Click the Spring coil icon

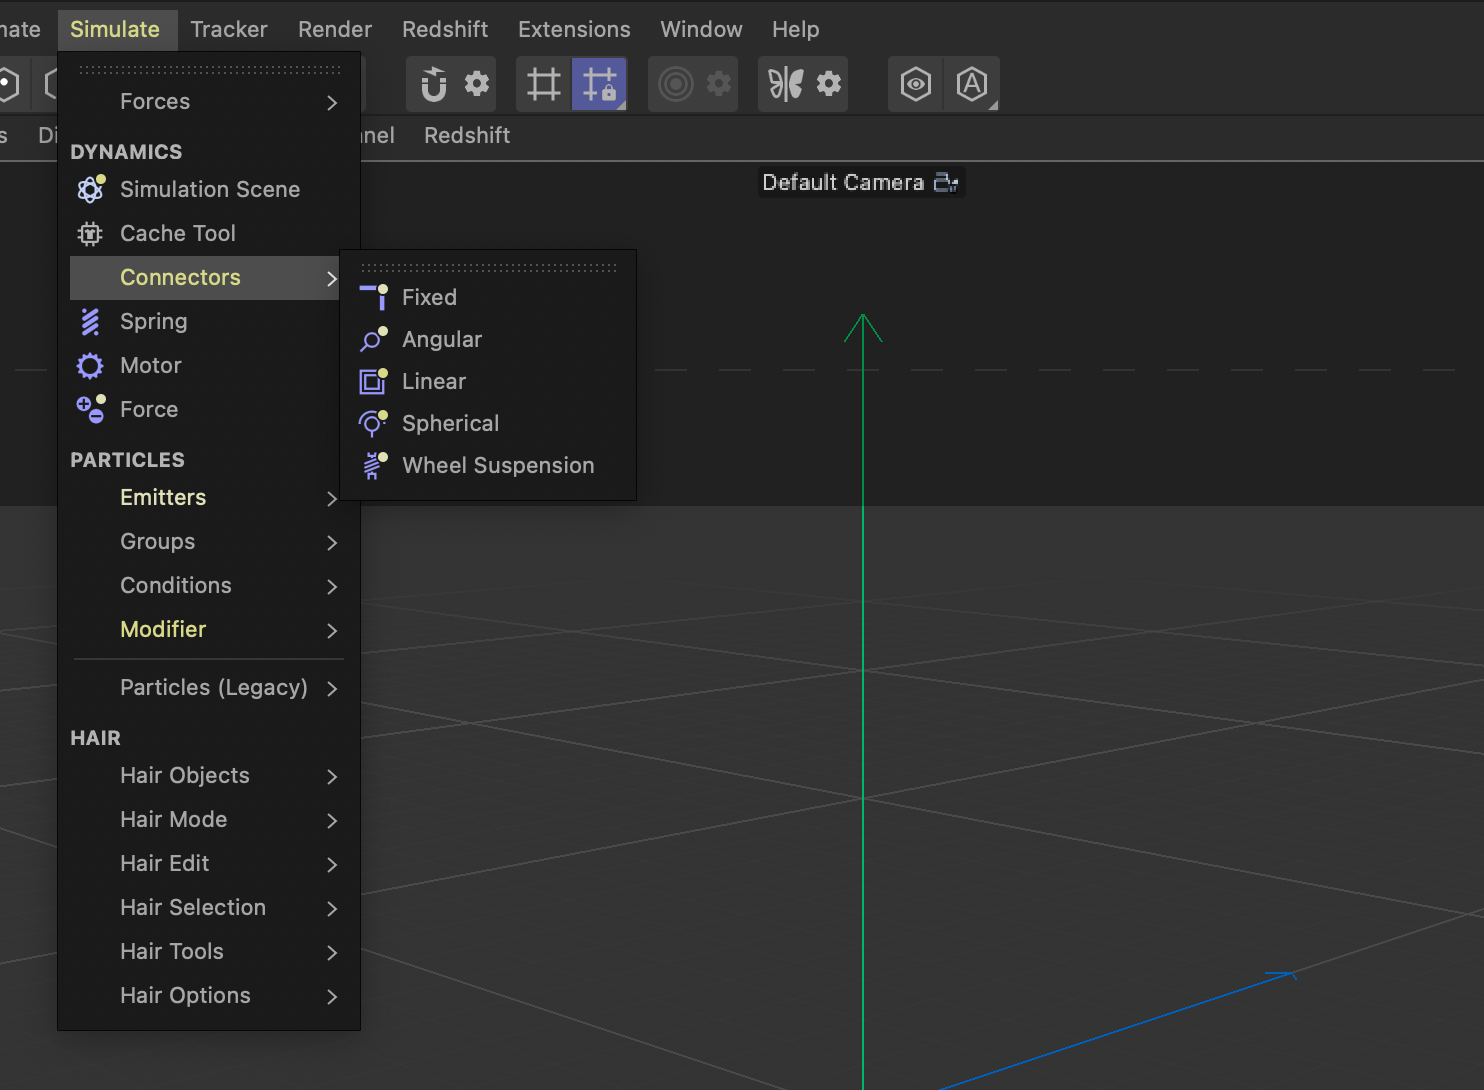(90, 321)
